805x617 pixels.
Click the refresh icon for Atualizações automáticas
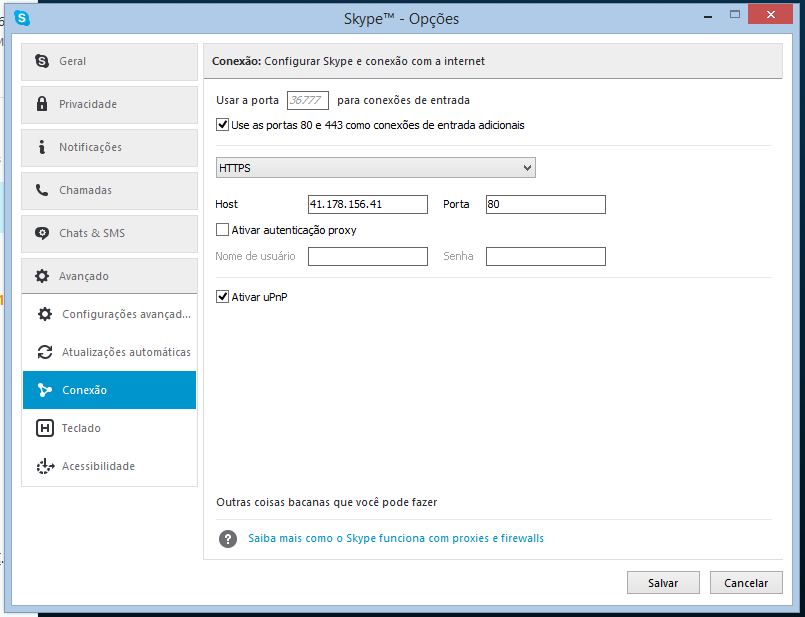pyautogui.click(x=45, y=352)
